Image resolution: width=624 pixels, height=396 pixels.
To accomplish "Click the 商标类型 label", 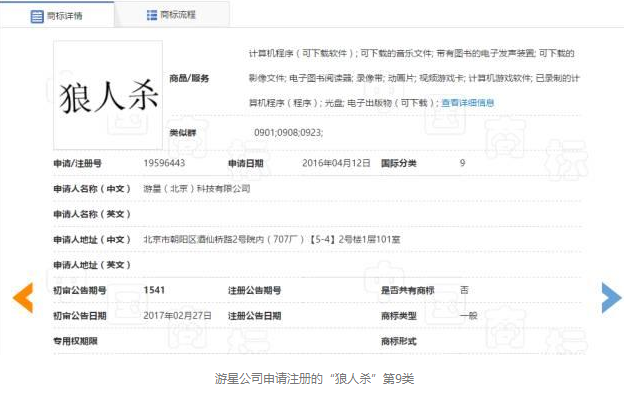I will pyautogui.click(x=399, y=316).
